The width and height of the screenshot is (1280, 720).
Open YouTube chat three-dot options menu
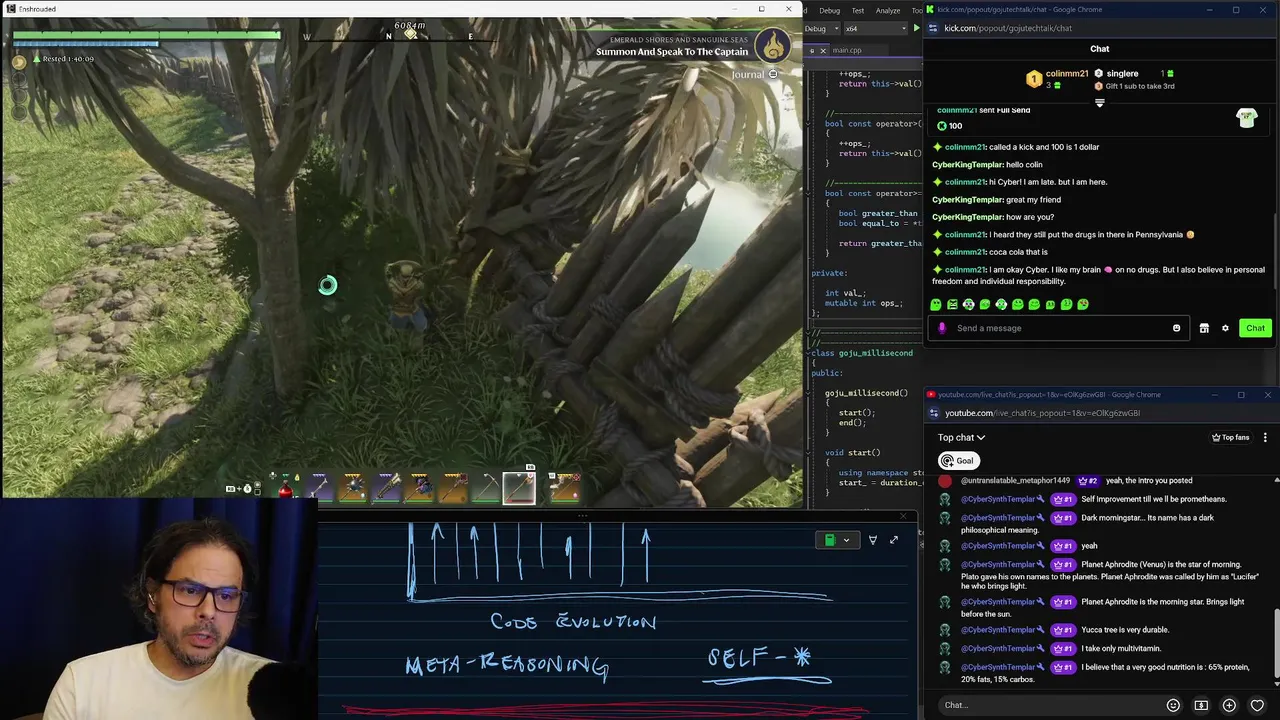click(1265, 437)
